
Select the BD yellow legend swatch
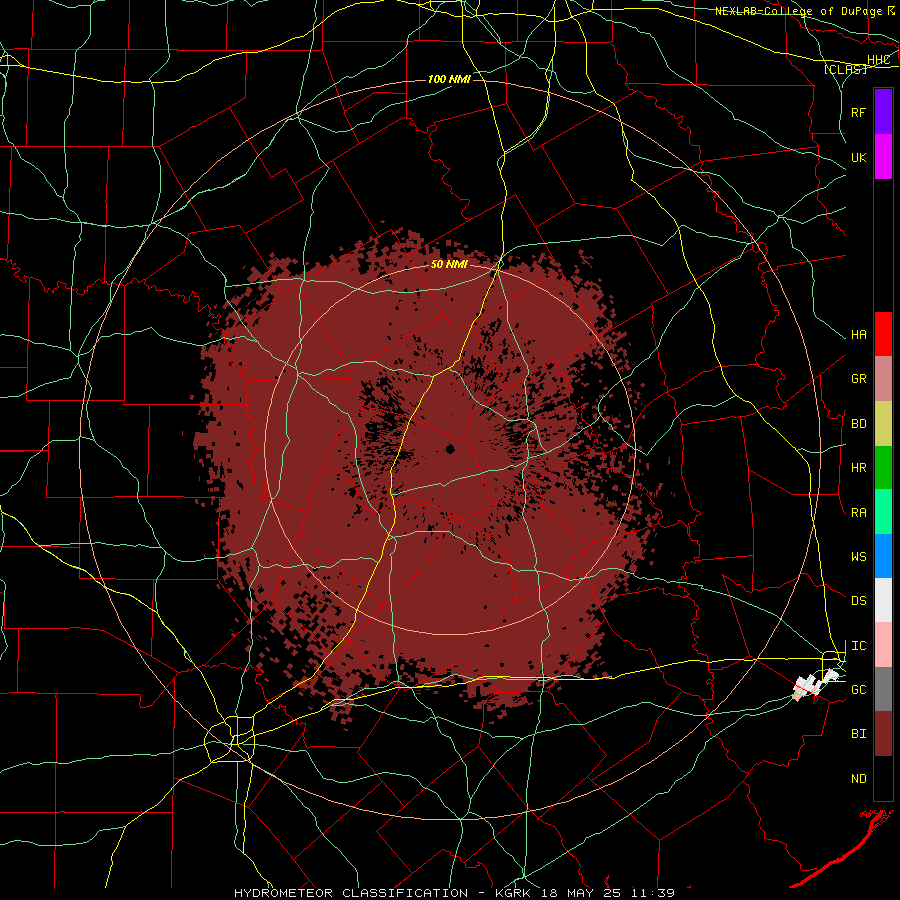point(883,424)
